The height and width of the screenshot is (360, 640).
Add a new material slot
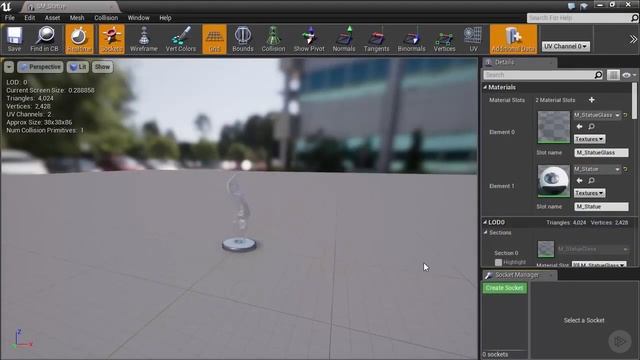coord(591,100)
